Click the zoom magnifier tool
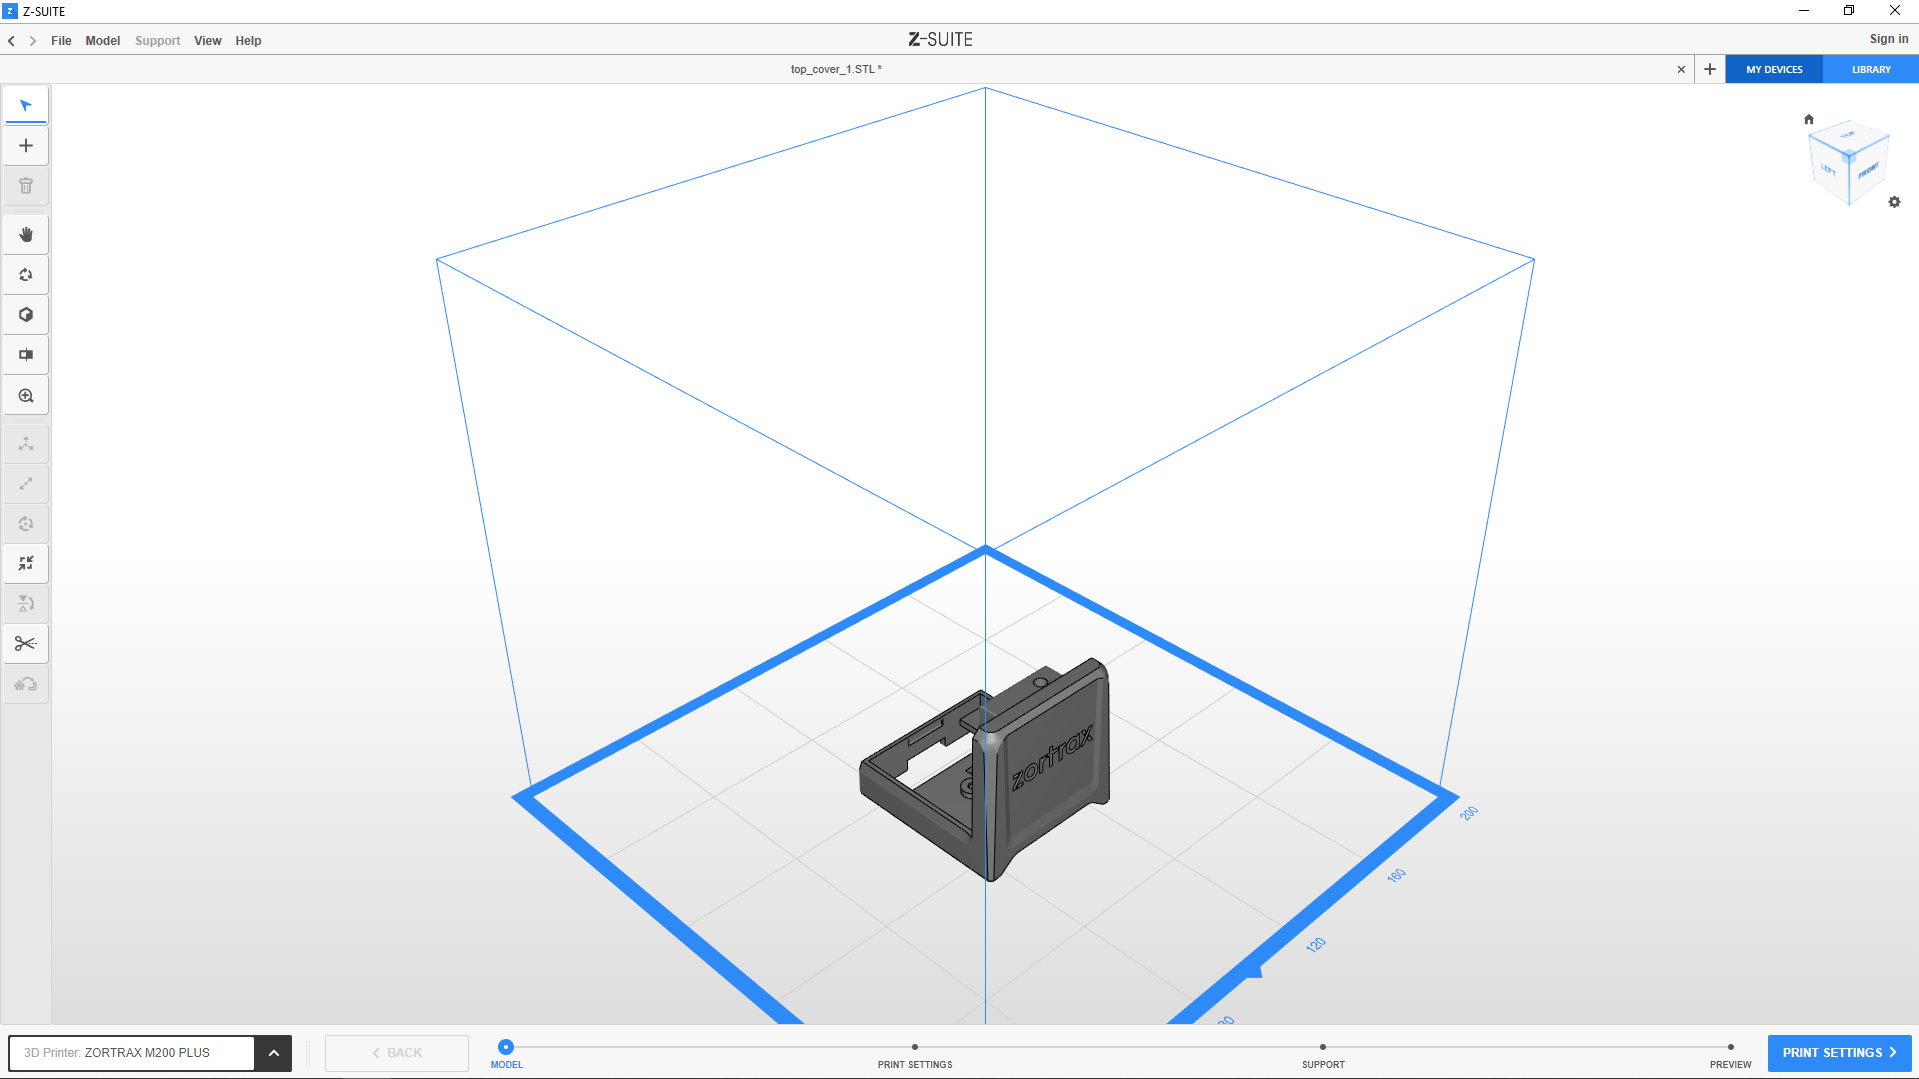The width and height of the screenshot is (1919, 1079). pos(26,396)
